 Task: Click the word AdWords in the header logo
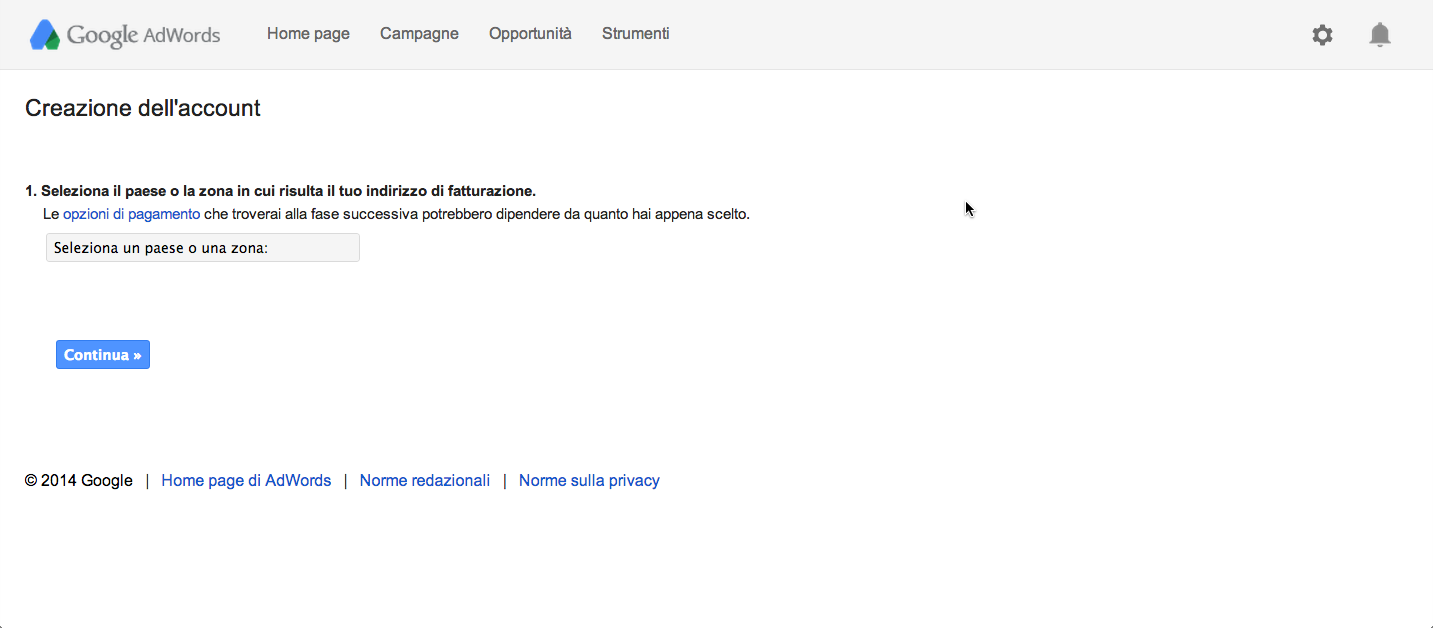pos(182,35)
